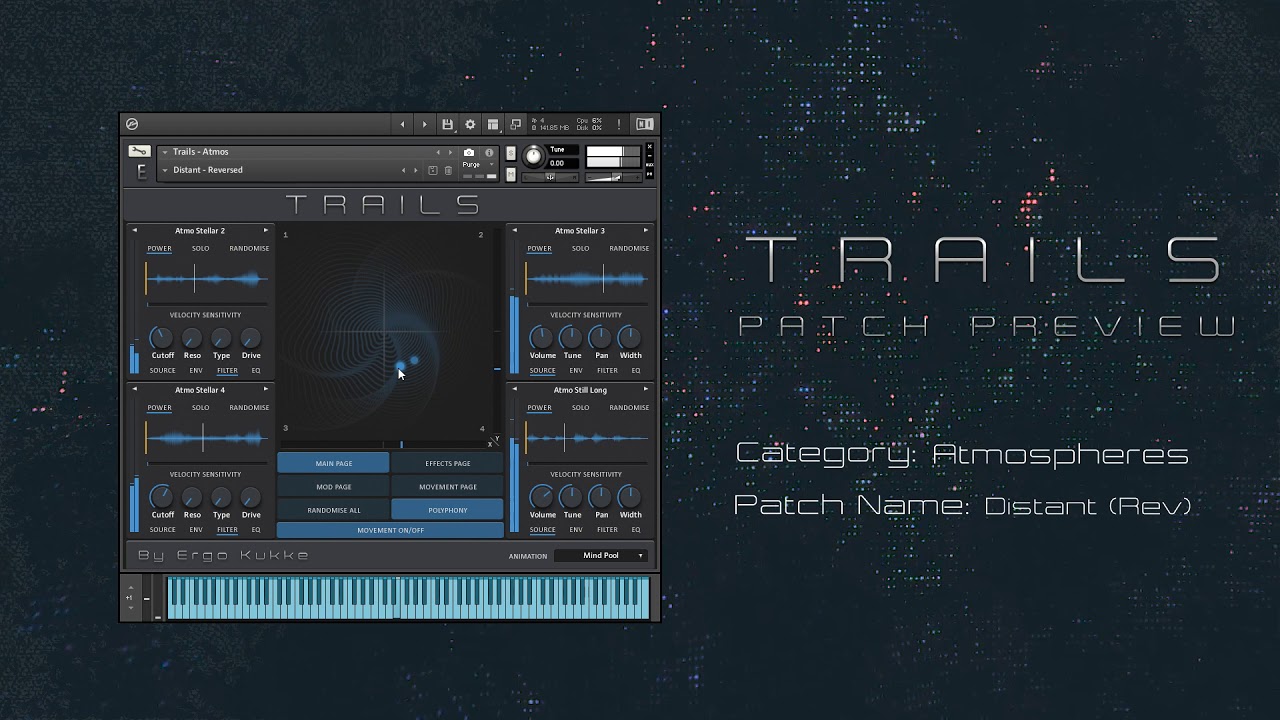Select next sample after Atmo Stellar 4
Image resolution: width=1280 pixels, height=720 pixels.
point(265,389)
